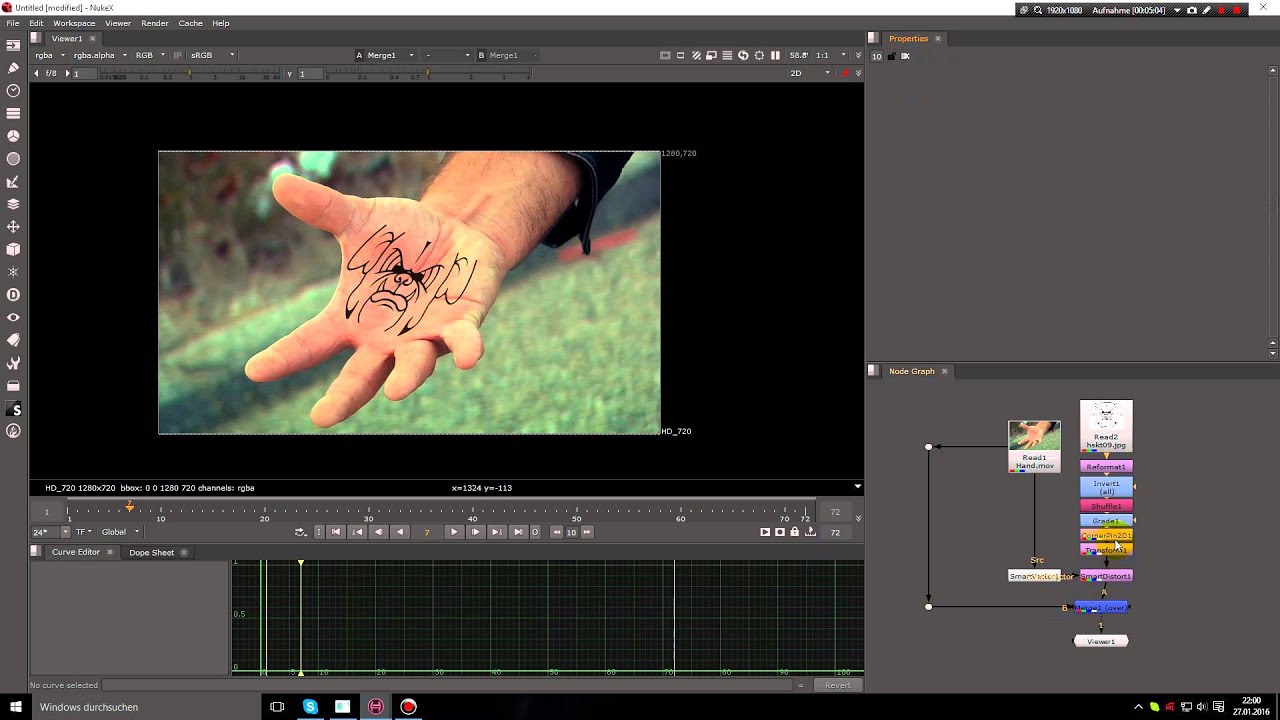Screen dimensions: 1280x720
Task: Open the Time node menu (clock icon)
Action: (13, 90)
